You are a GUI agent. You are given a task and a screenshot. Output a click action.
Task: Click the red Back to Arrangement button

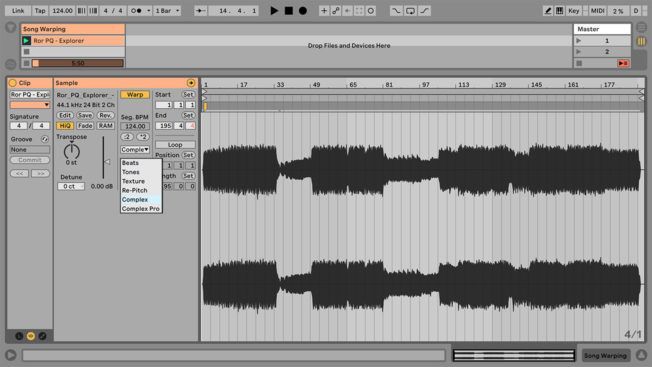[623, 63]
